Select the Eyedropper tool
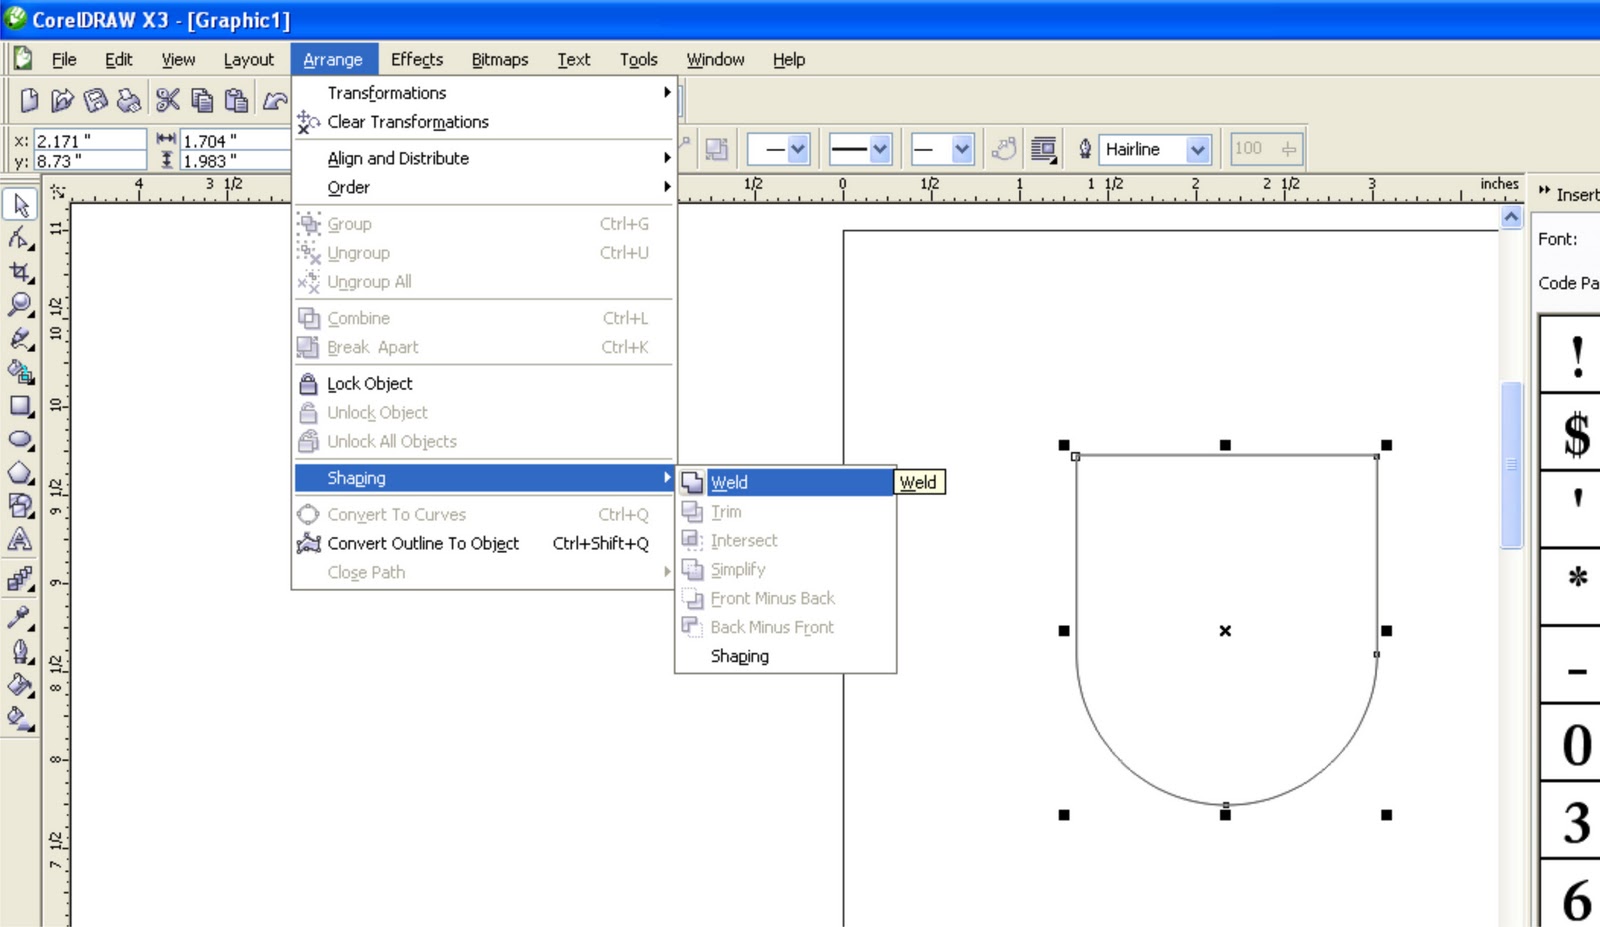Viewport: 1600px width, 927px height. pyautogui.click(x=20, y=617)
